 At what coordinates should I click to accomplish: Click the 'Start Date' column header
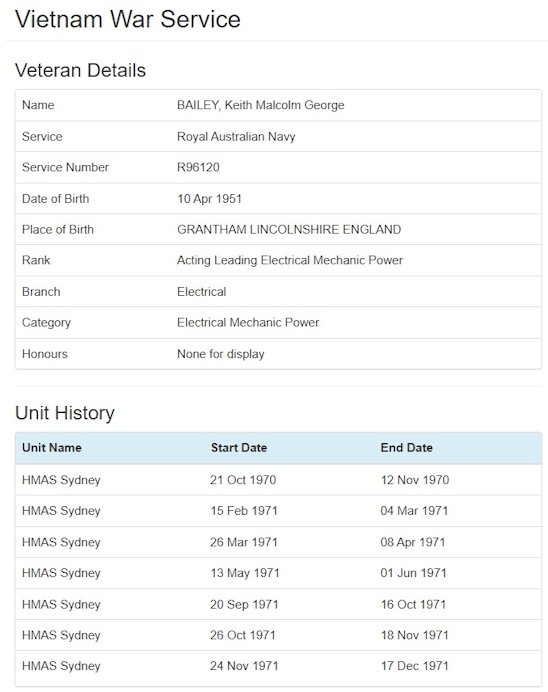(239, 448)
